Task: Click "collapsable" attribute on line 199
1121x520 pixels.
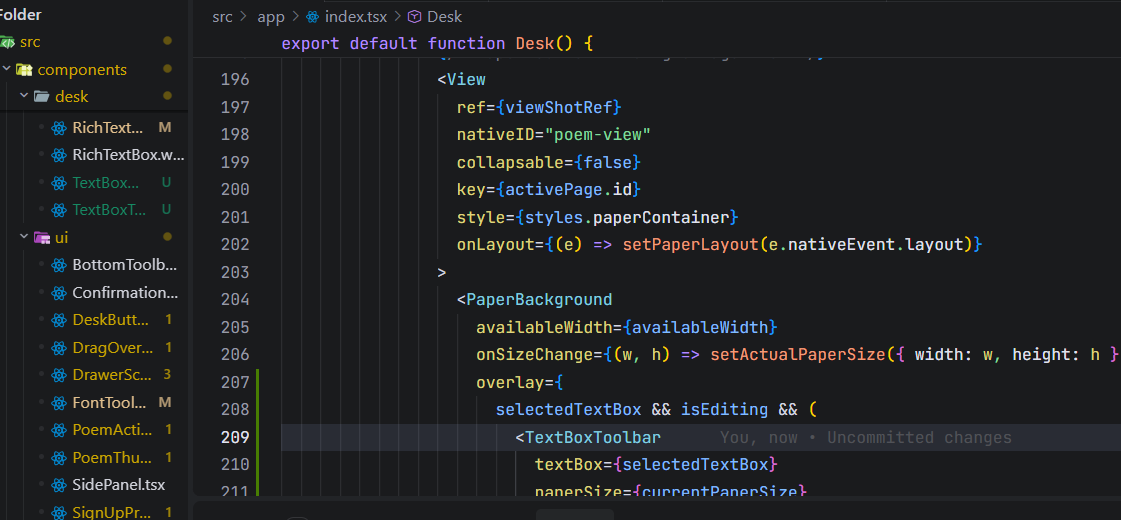Action: click(510, 162)
